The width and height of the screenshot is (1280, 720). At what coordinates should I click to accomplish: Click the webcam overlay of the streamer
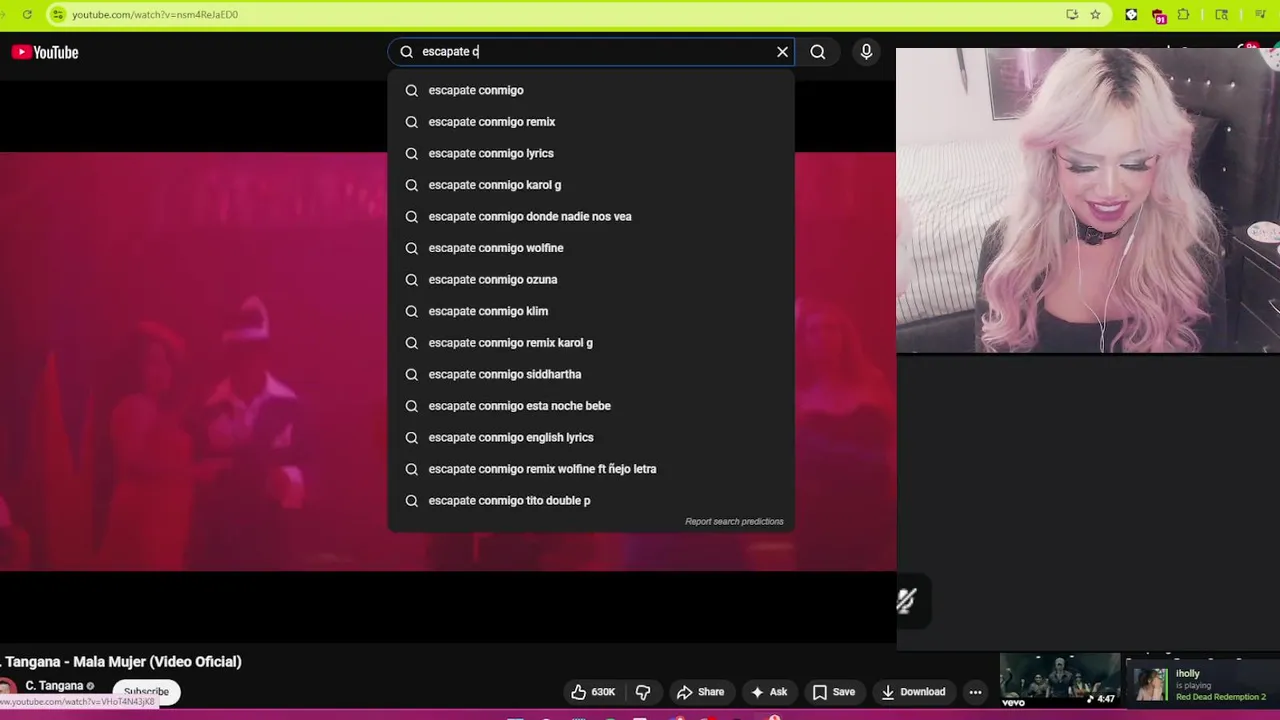point(1088,200)
